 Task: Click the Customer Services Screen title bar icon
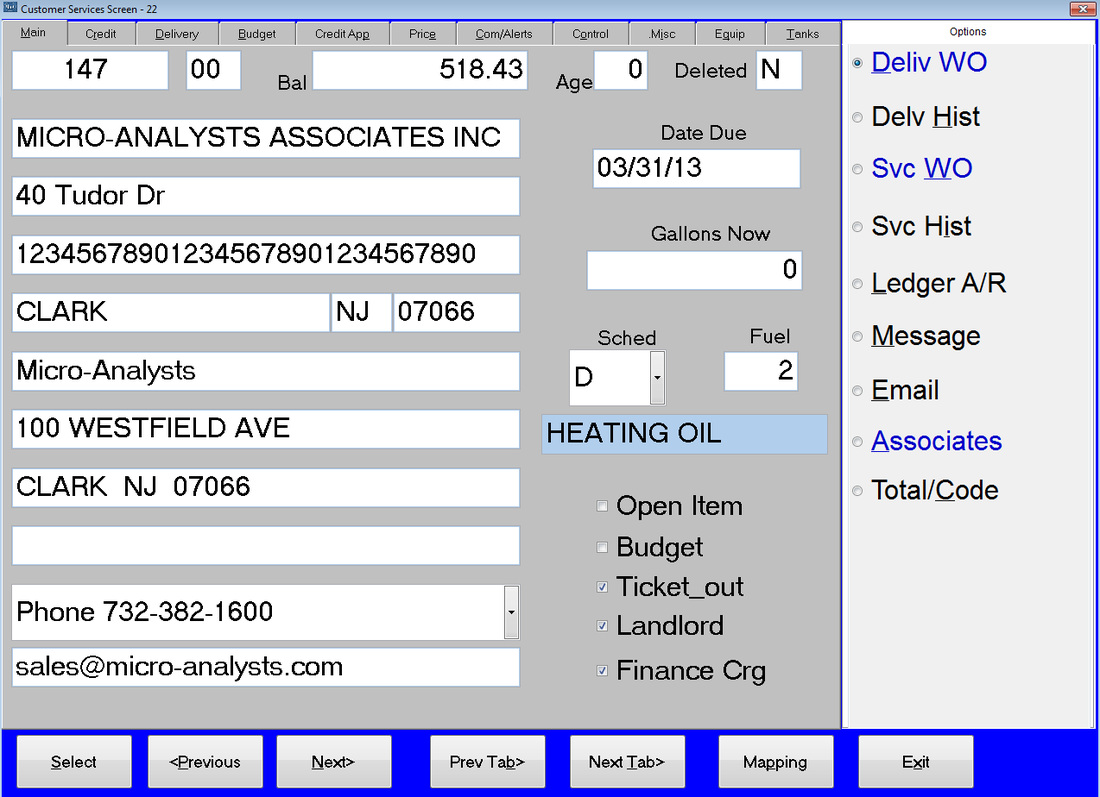[10, 8]
